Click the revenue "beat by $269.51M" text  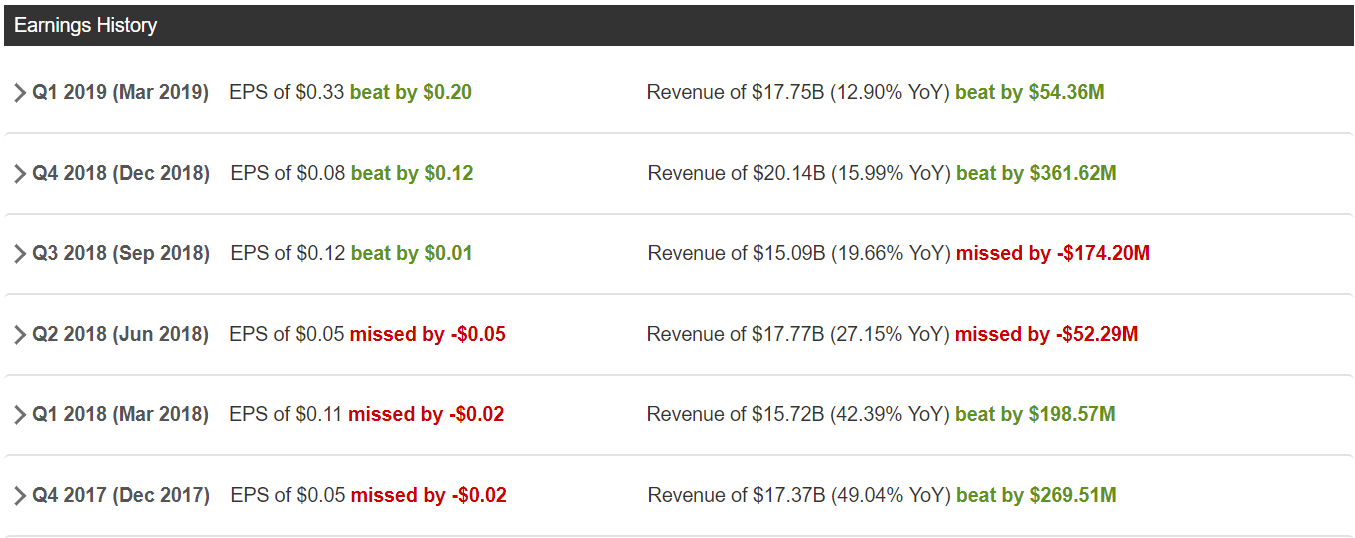[x=1036, y=496]
